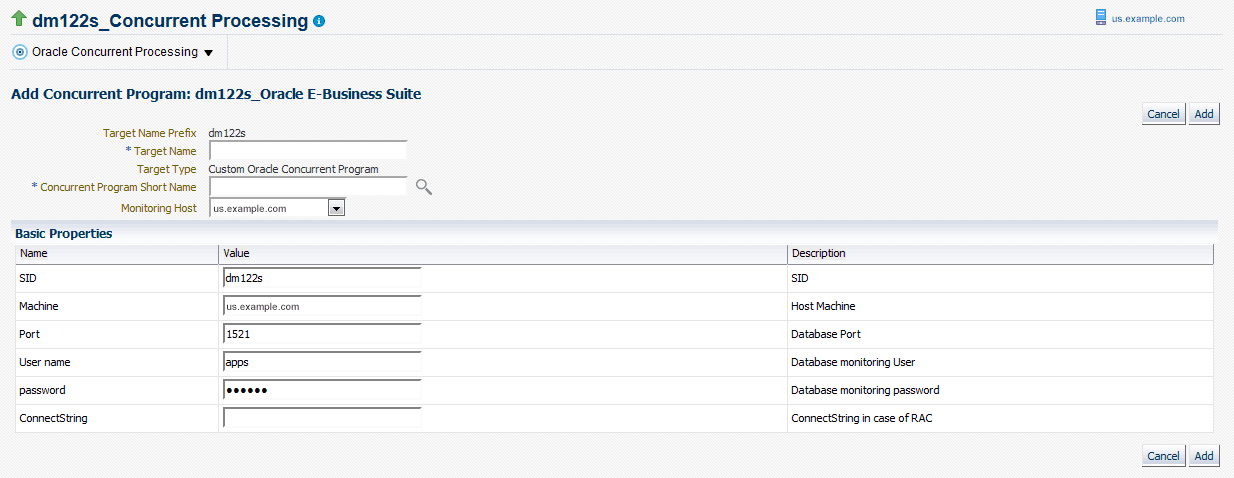Click the dm122s Target Name Prefix value

[x=228, y=133]
